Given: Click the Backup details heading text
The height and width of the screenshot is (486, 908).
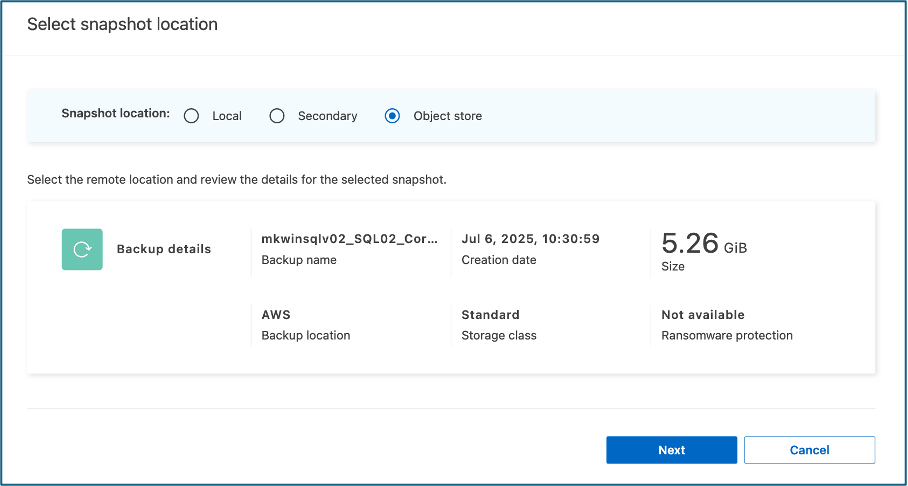Looking at the screenshot, I should pyautogui.click(x=164, y=249).
